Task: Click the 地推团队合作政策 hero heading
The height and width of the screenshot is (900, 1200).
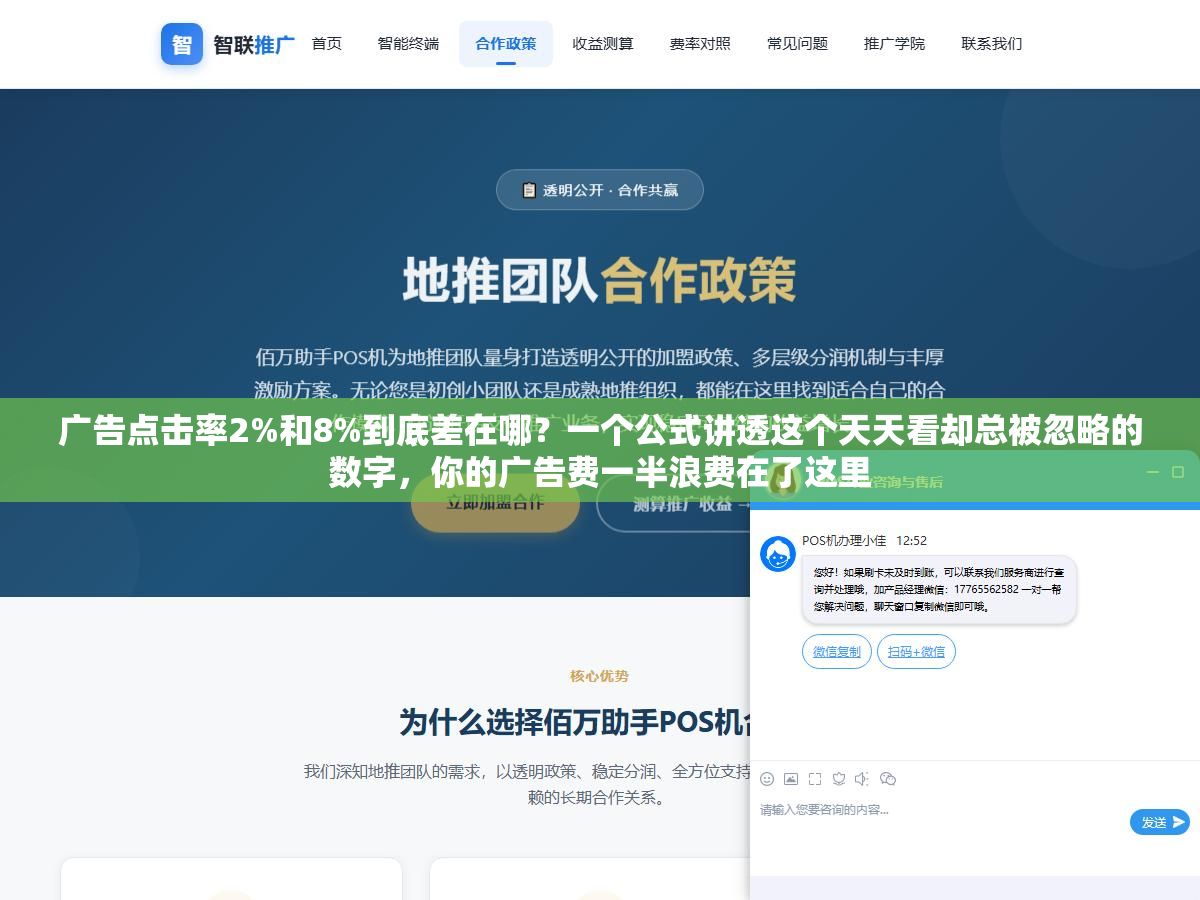Action: click(x=600, y=281)
